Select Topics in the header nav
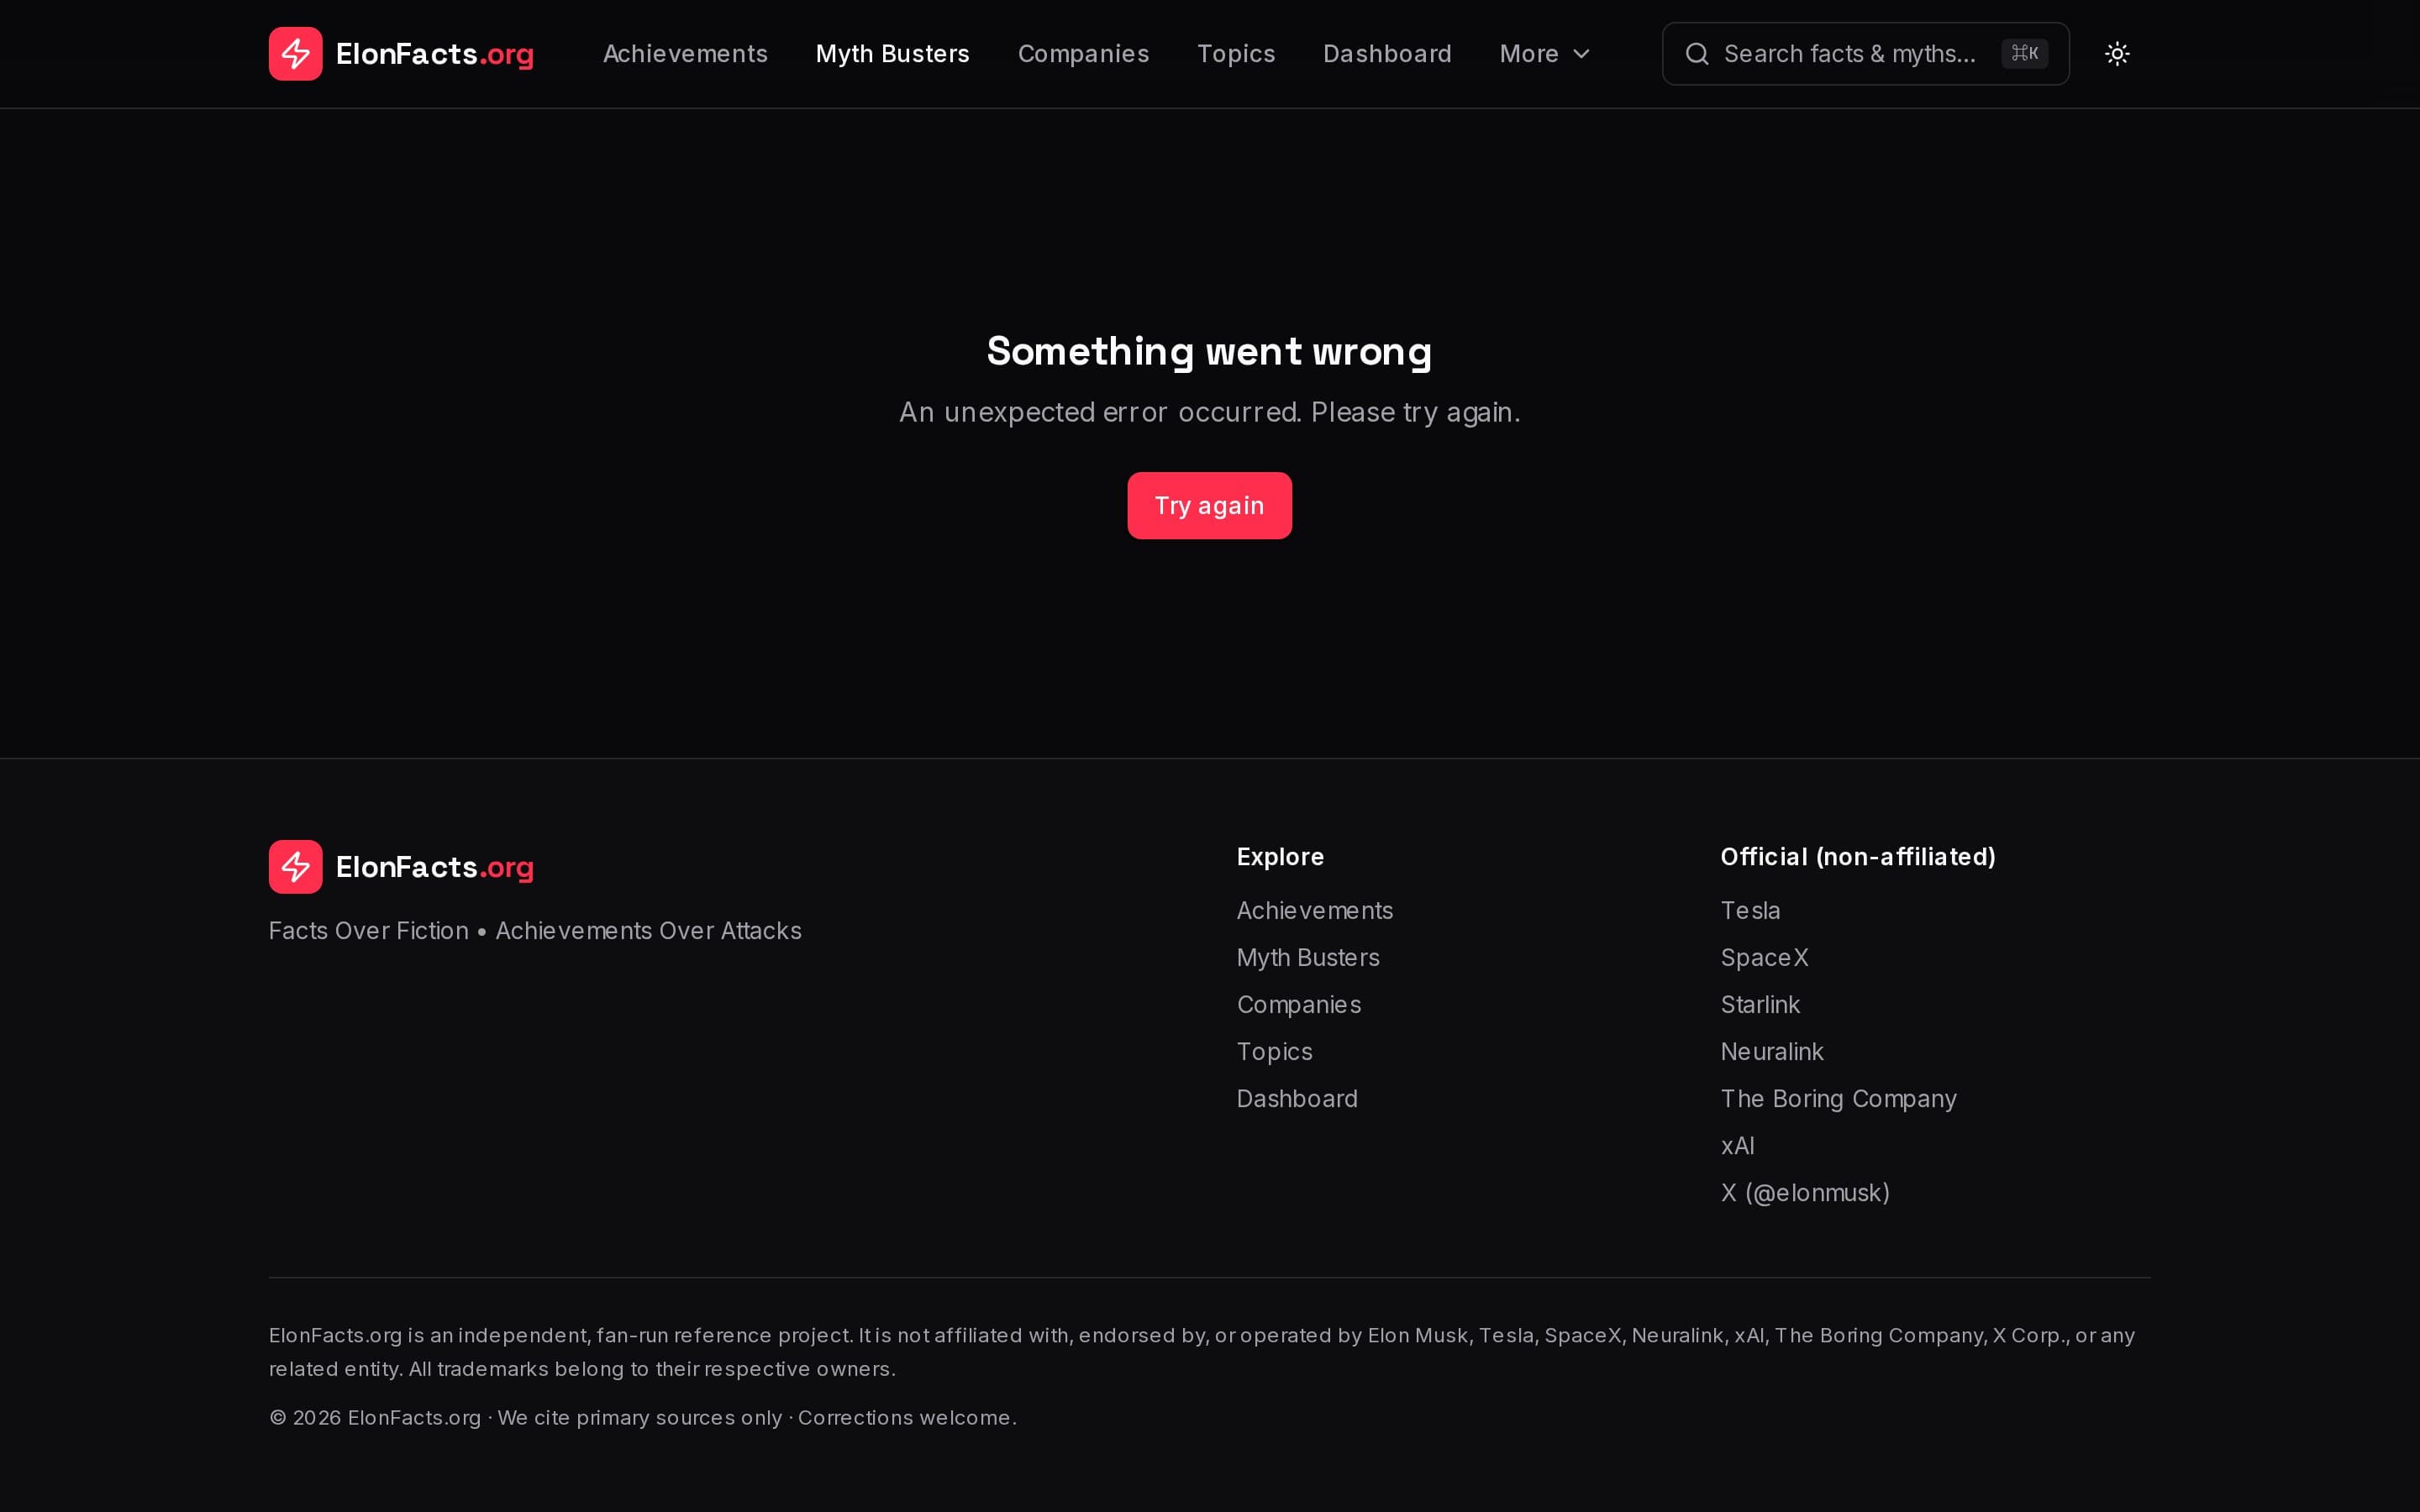Screen dimensions: 2420x1512 pos(1236,54)
